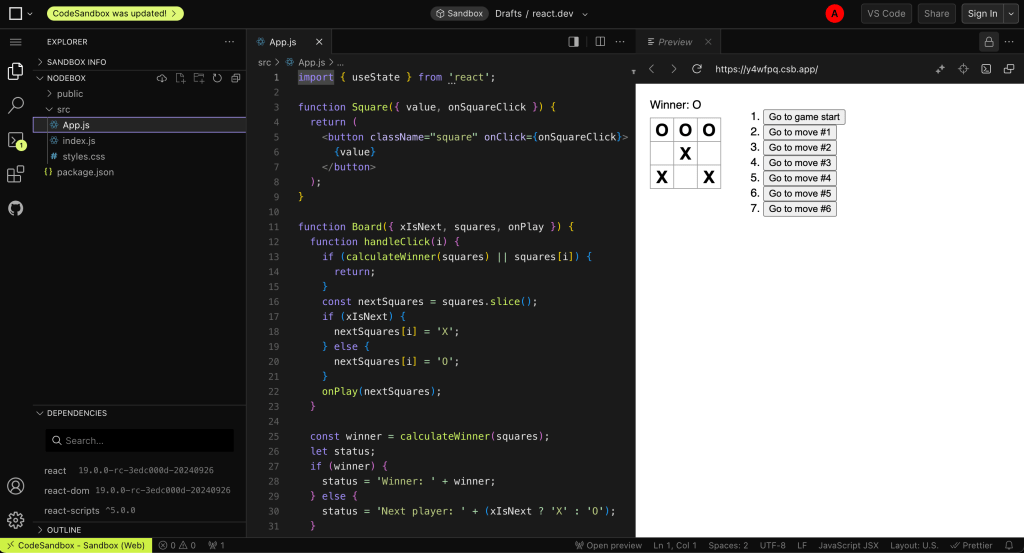This screenshot has width=1024, height=553.
Task: Collapse the src folder
Action: [x=63, y=110]
